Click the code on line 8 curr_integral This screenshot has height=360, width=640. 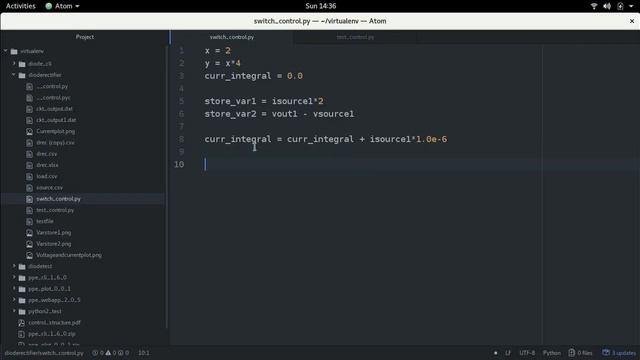point(326,139)
